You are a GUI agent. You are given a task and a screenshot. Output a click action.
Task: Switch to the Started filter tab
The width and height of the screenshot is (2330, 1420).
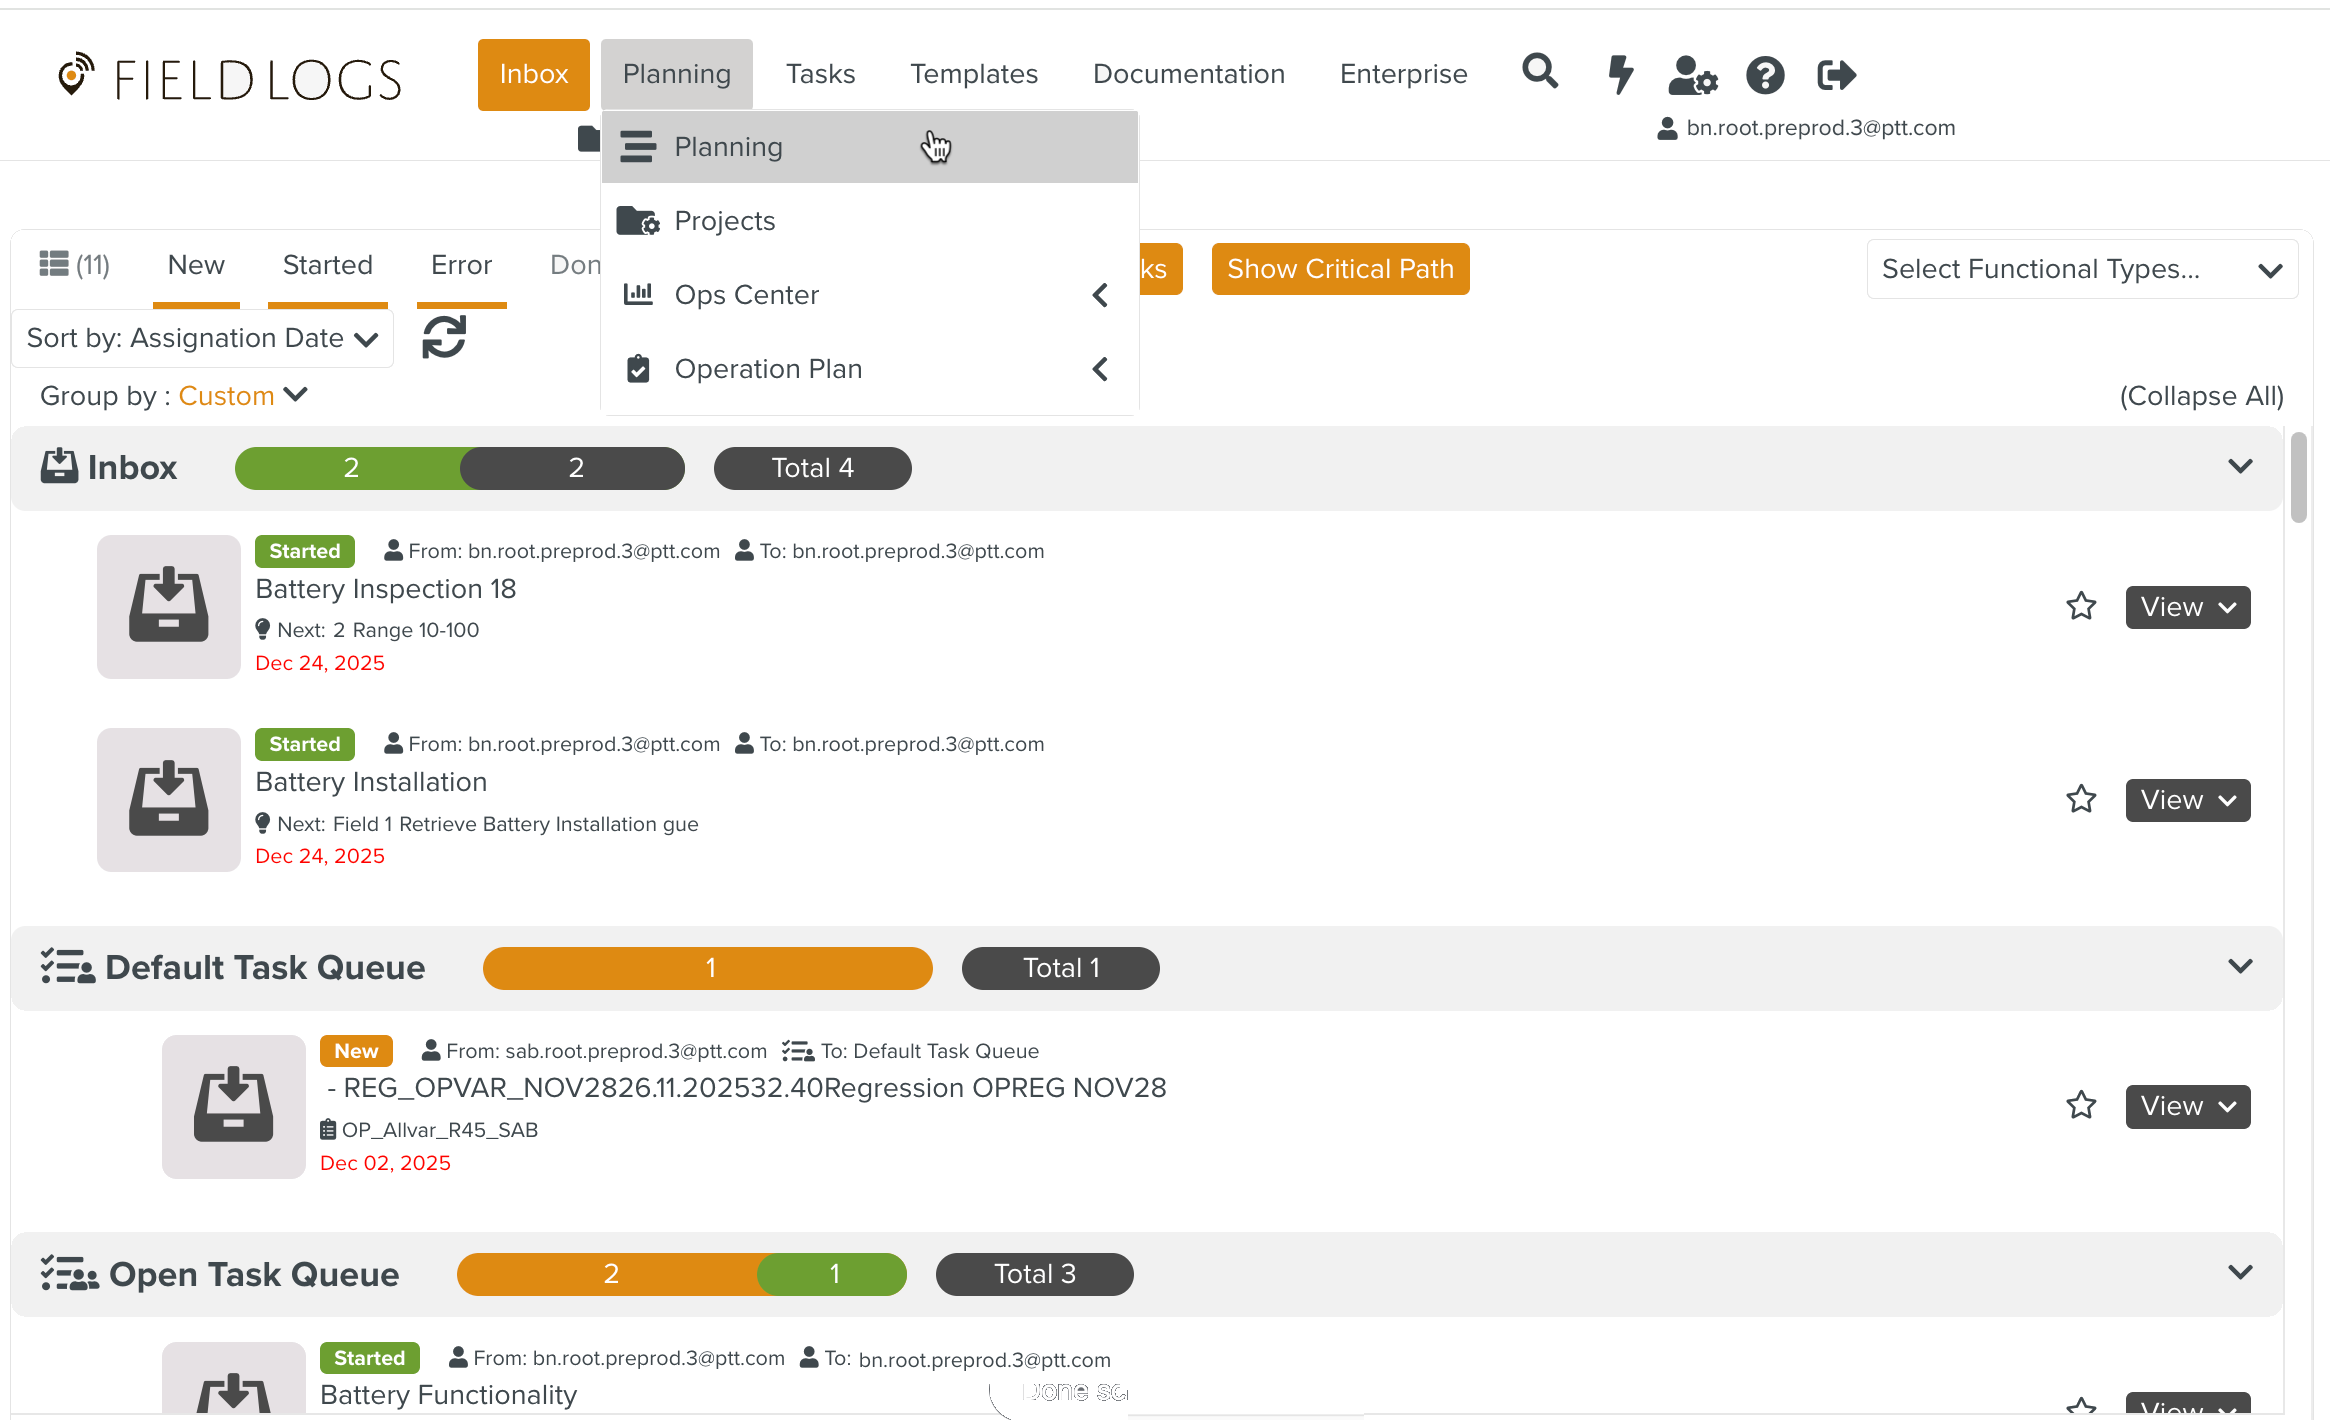pos(327,265)
